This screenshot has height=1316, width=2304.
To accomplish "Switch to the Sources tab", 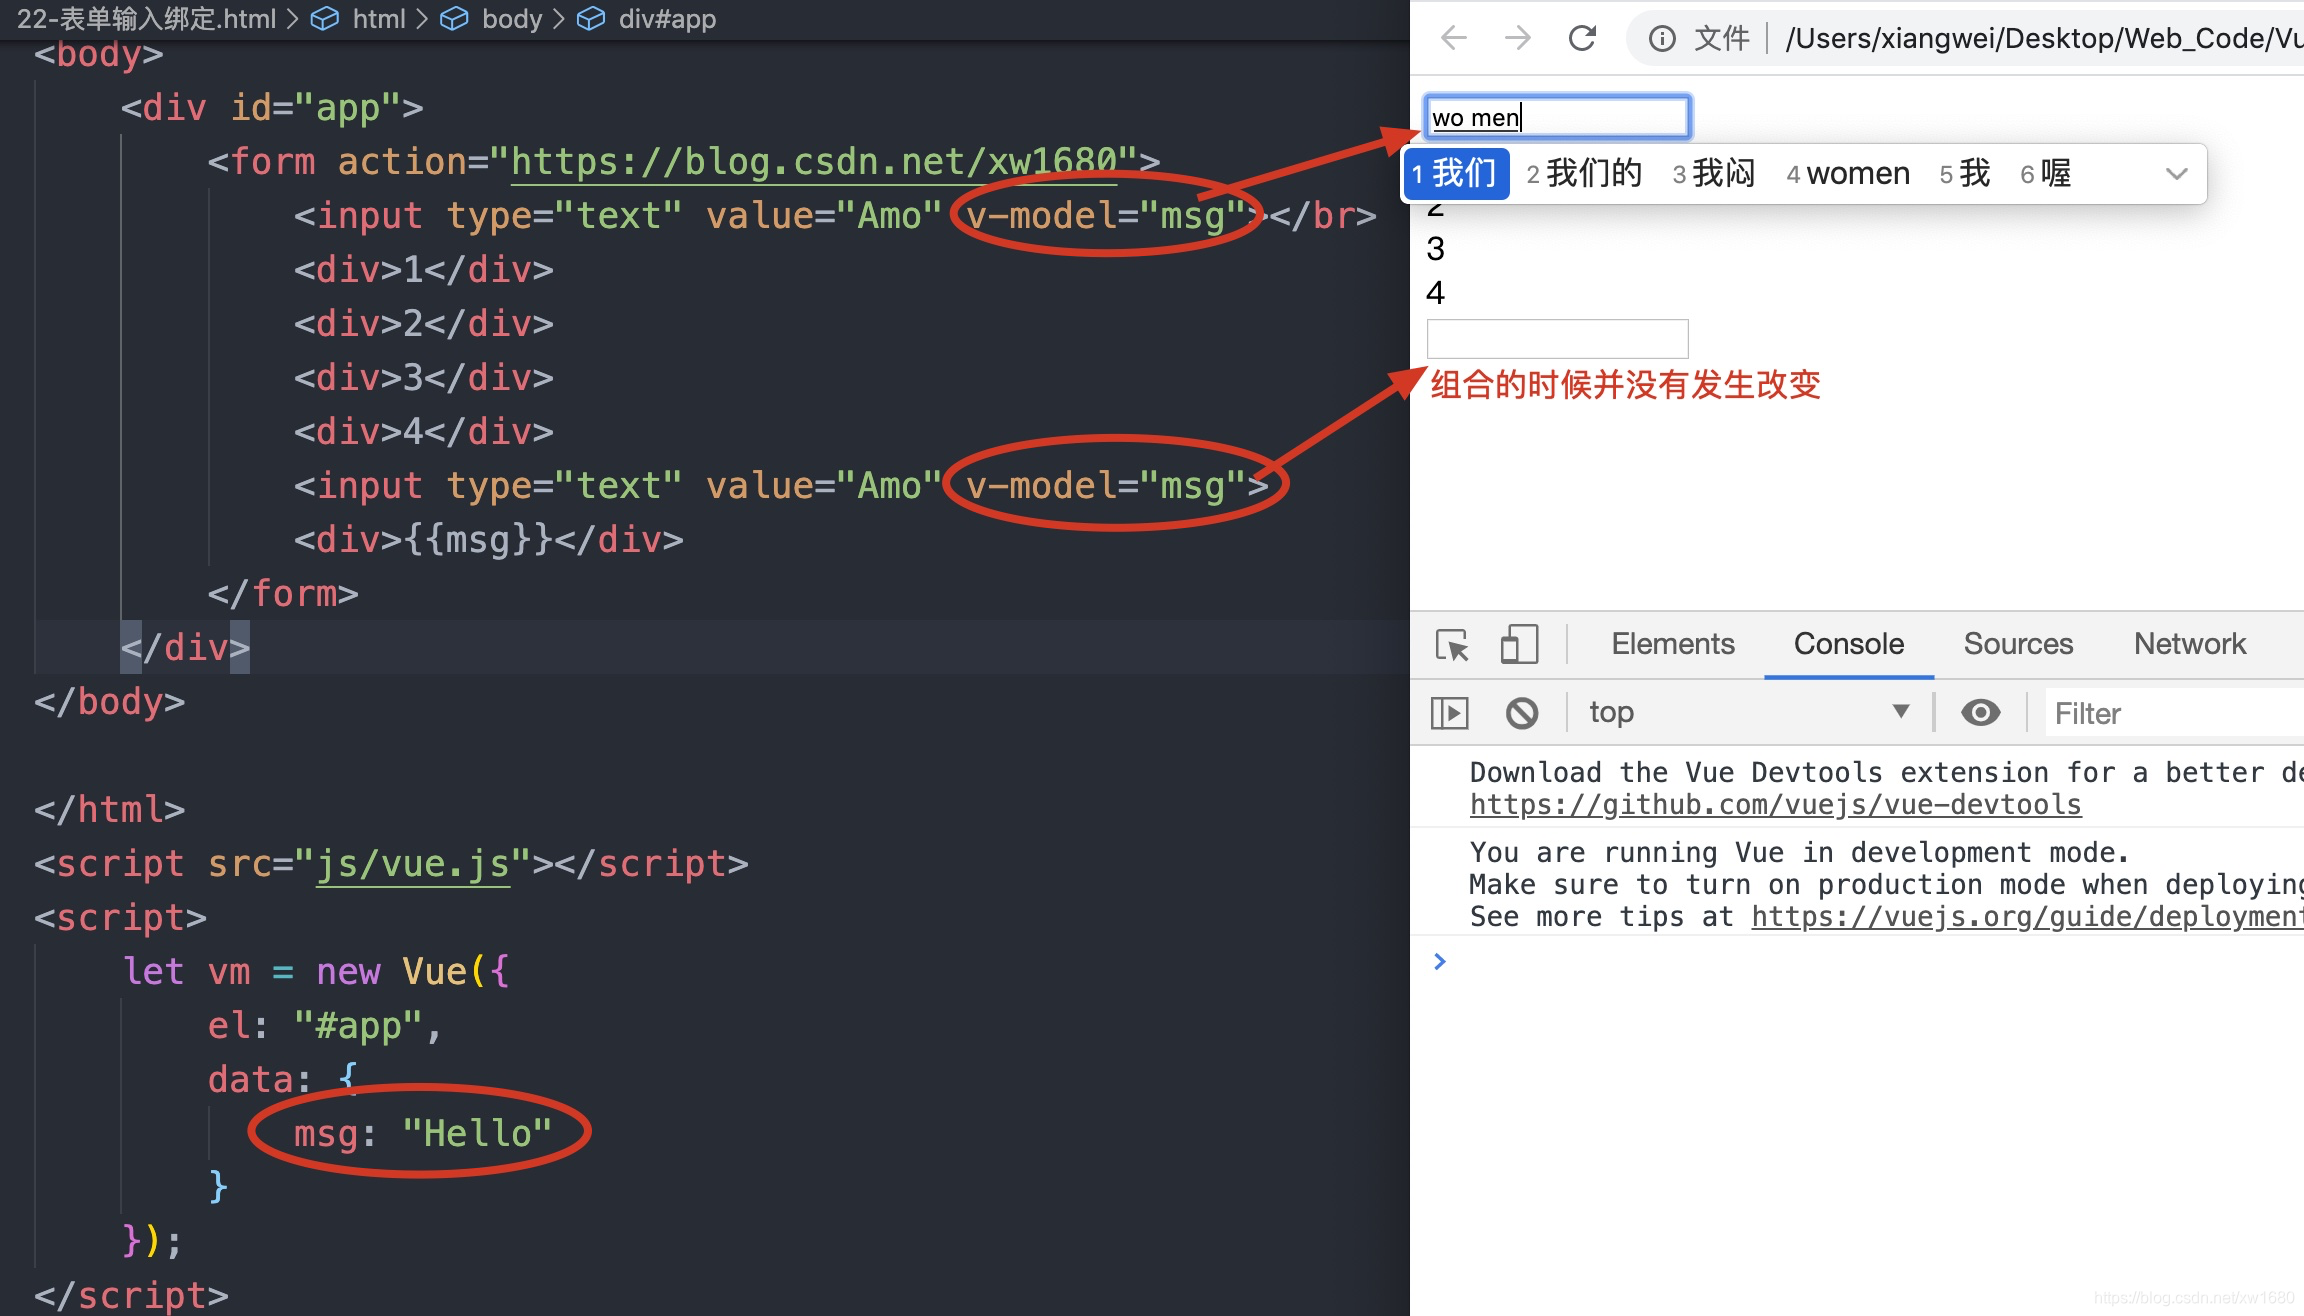I will (x=2017, y=644).
